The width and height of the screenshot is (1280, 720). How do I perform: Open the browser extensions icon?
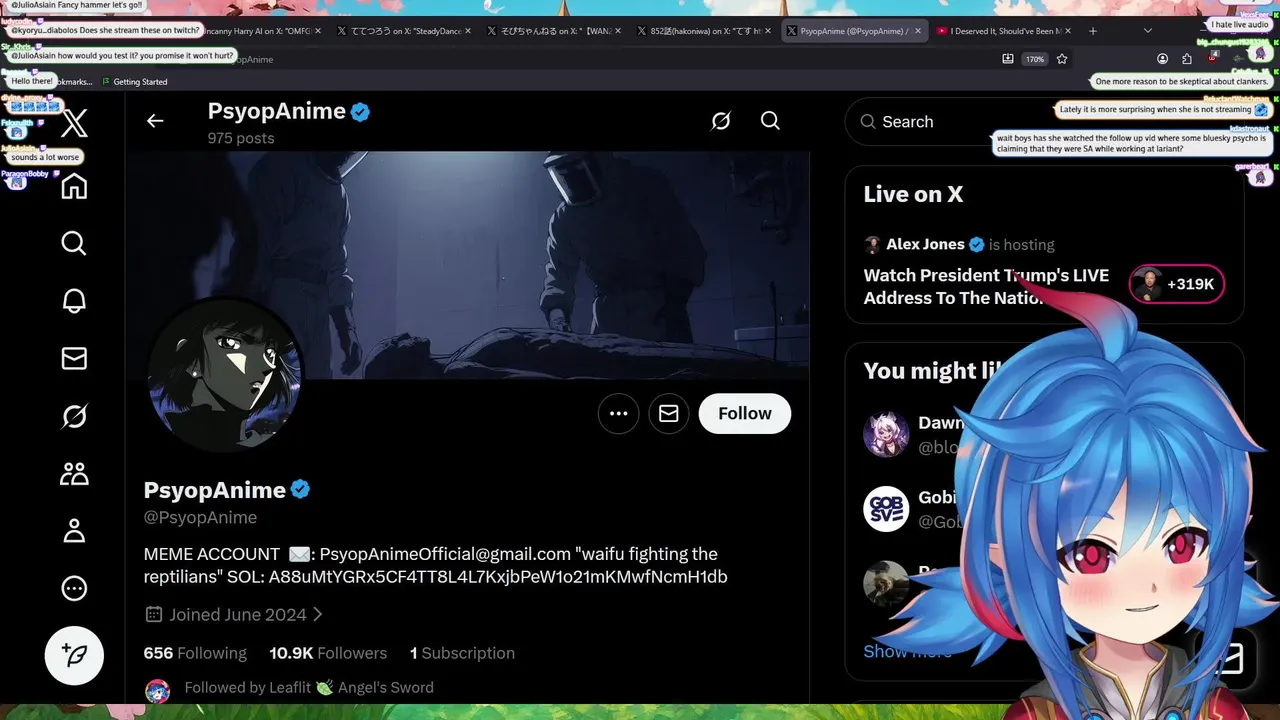click(1187, 59)
